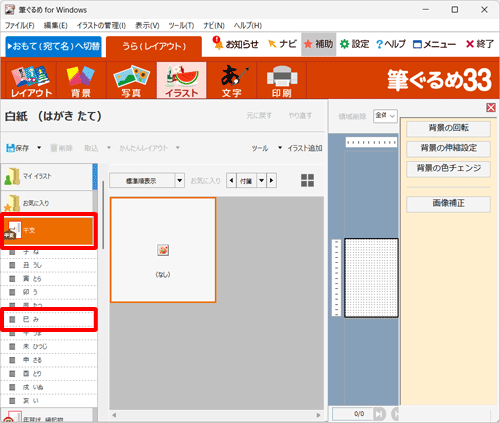The image size is (500, 423).
Task: Select the 卯 う tree item
Action: point(49,292)
